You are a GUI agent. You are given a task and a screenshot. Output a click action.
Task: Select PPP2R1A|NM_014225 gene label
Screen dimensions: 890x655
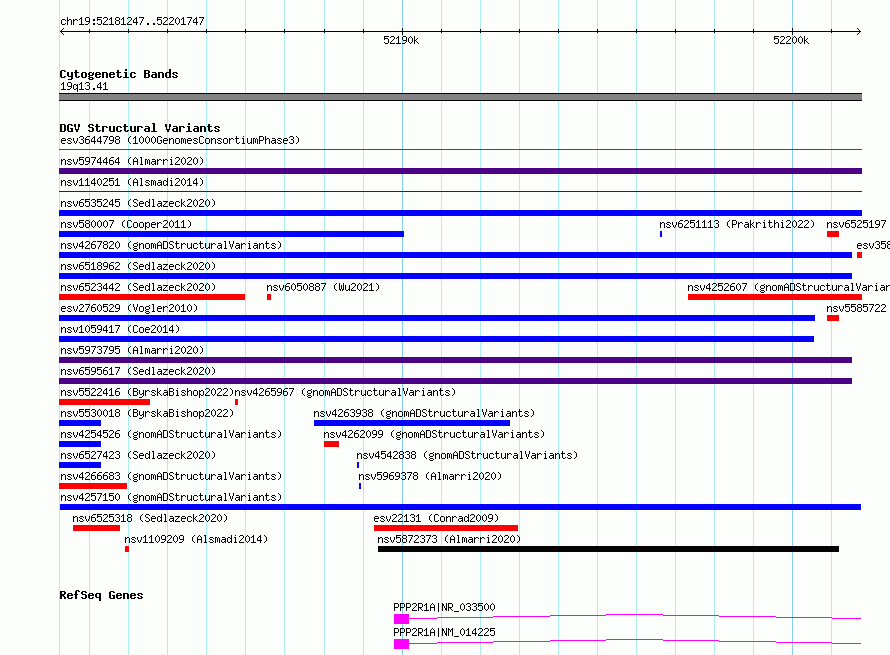444,632
